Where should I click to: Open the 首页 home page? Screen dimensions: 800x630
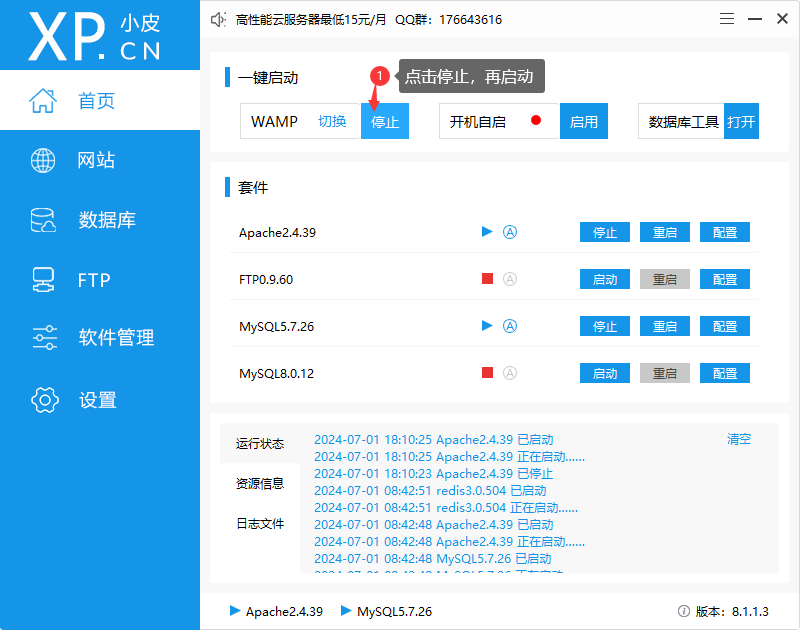(100, 100)
